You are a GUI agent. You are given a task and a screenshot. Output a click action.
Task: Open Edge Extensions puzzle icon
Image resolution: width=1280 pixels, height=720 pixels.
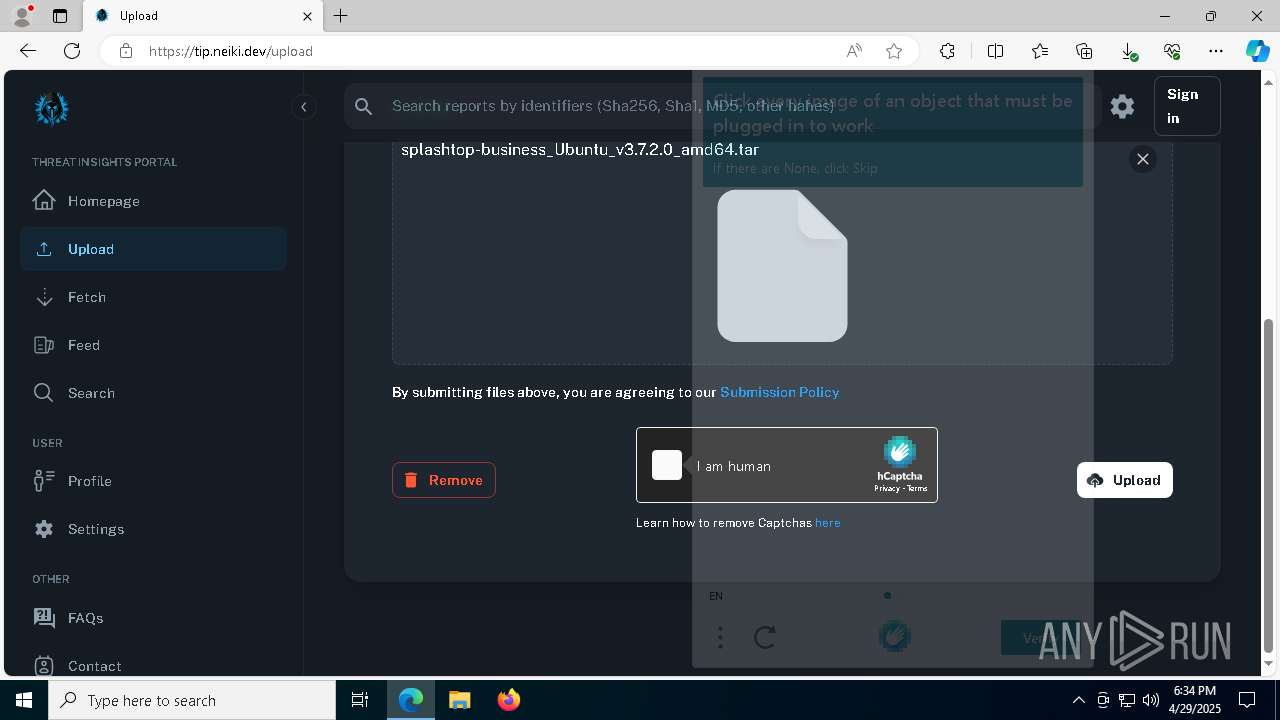pos(947,51)
